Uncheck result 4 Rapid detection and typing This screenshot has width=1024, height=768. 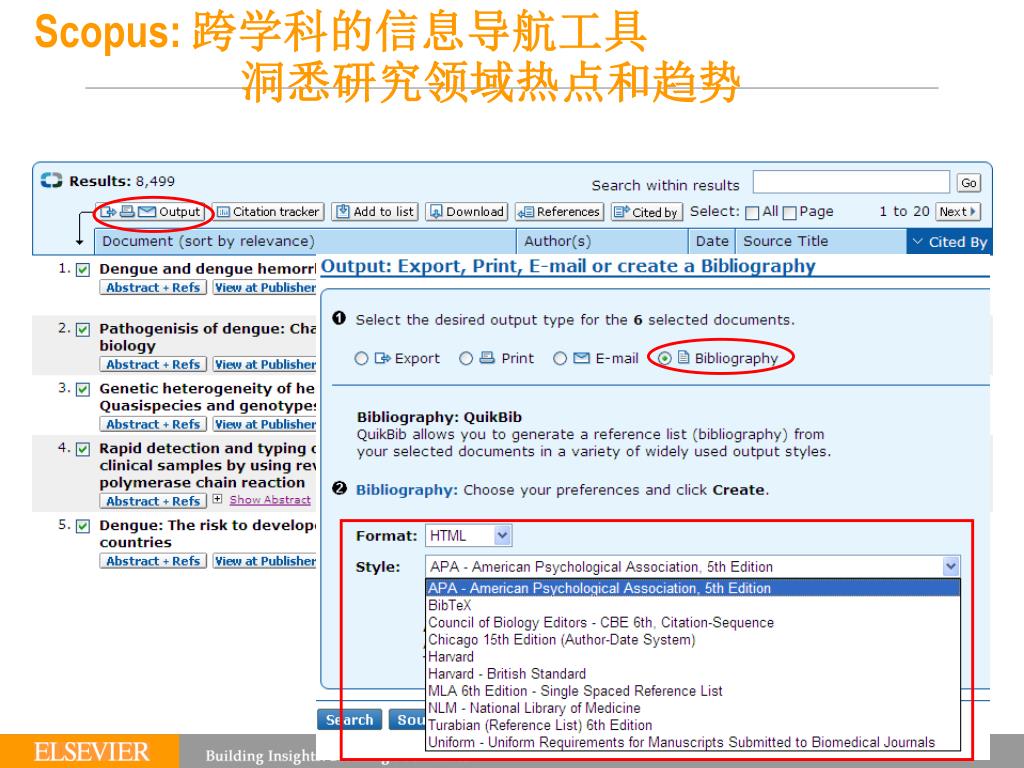click(83, 449)
